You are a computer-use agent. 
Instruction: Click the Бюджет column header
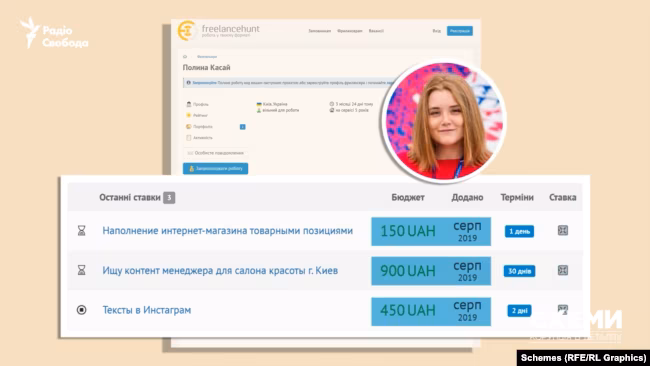pos(408,197)
